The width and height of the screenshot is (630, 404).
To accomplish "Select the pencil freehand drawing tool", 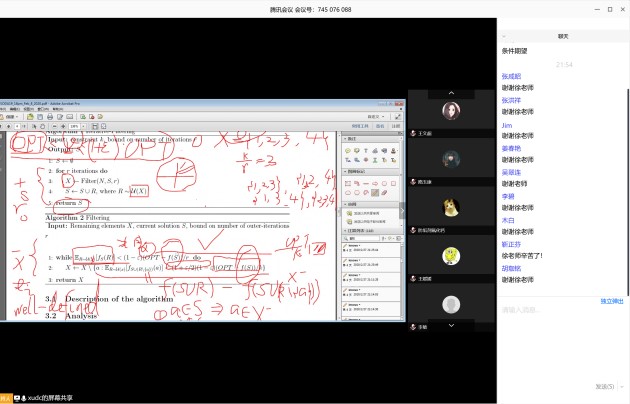I will 375,193.
